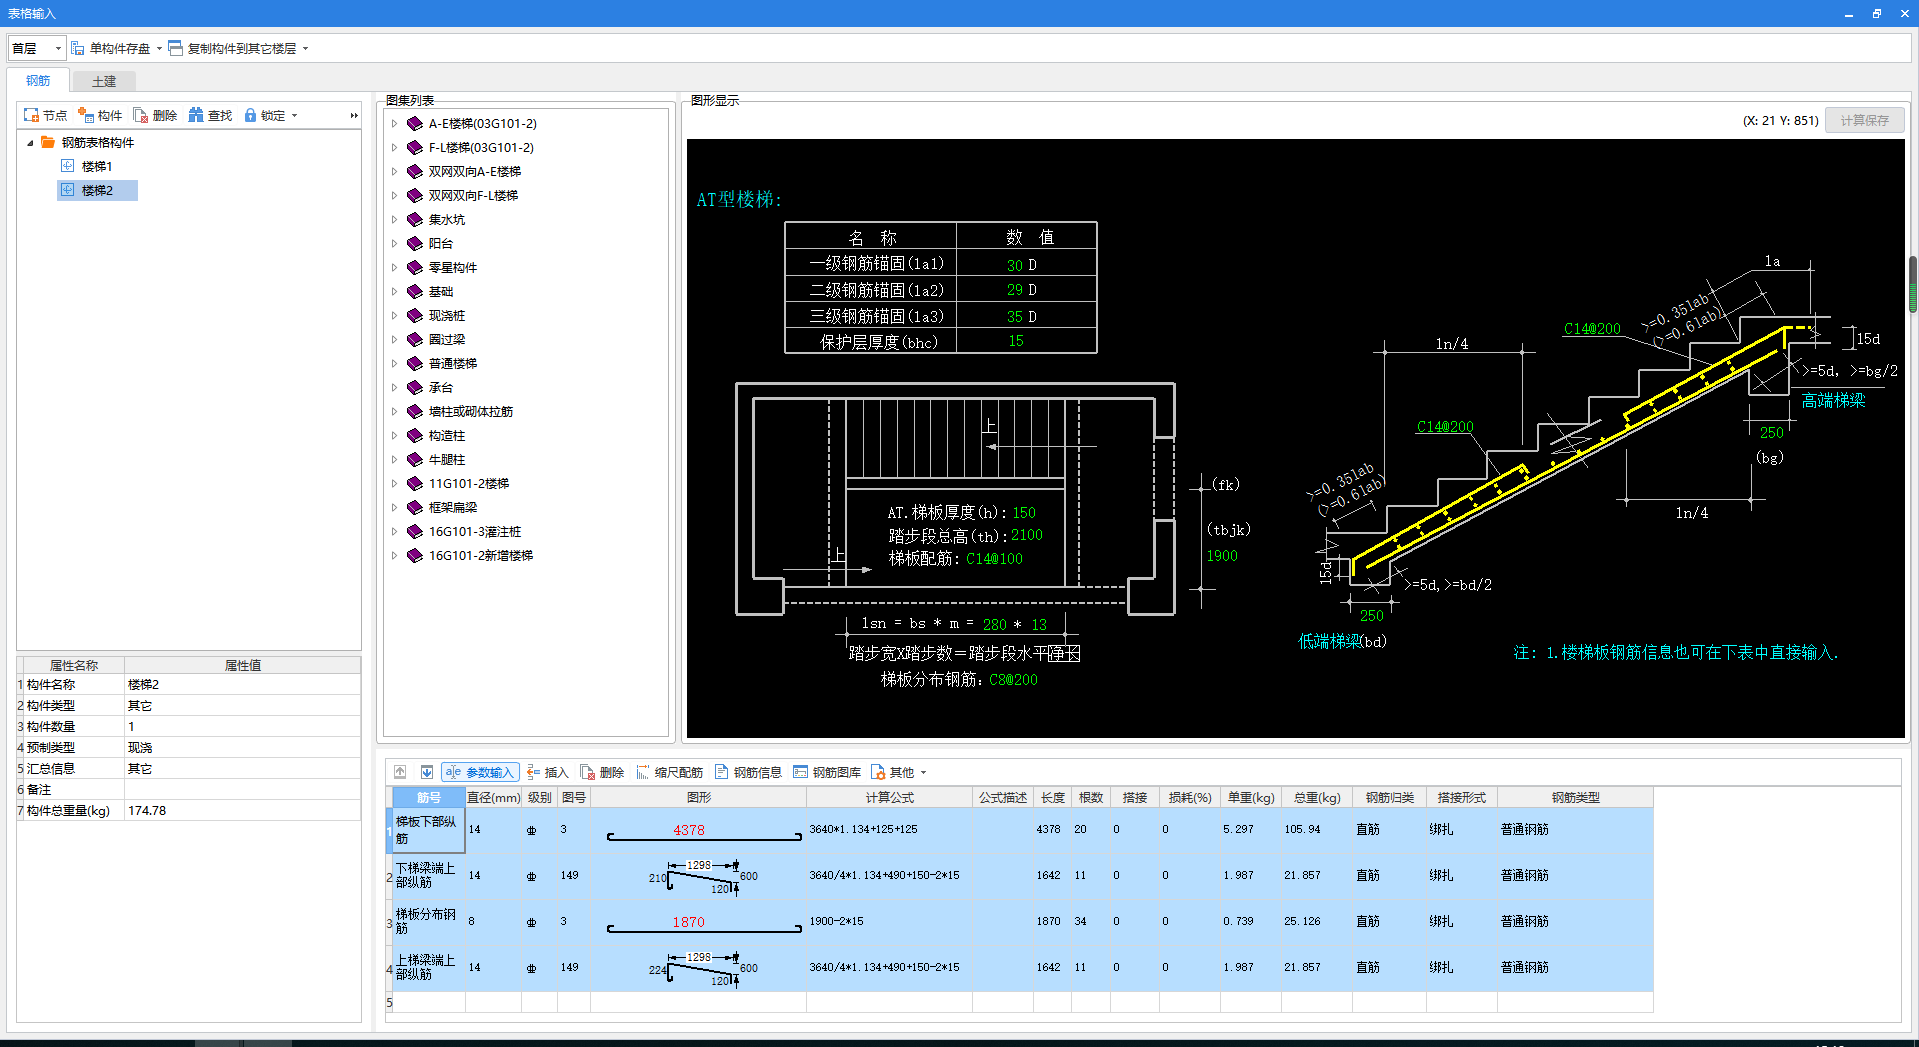Expand the 普通楼梯 atlas category
This screenshot has width=1919, height=1047.
coord(394,364)
